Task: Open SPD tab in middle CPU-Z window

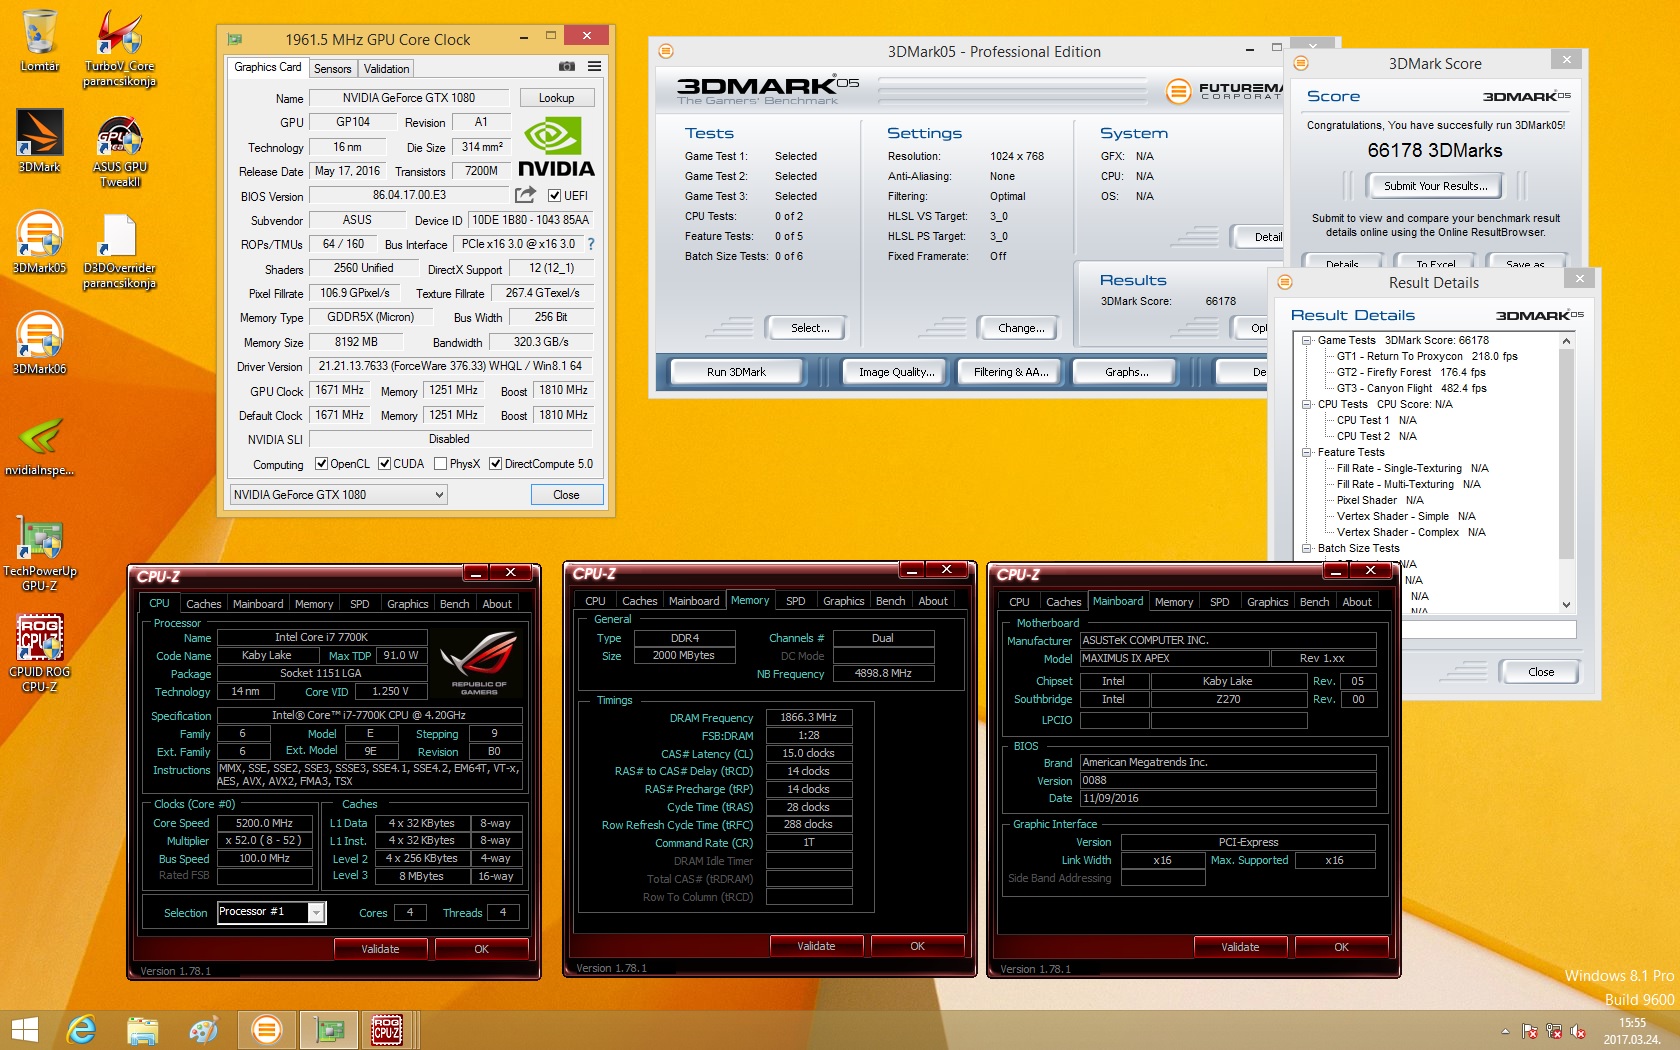Action: click(796, 601)
